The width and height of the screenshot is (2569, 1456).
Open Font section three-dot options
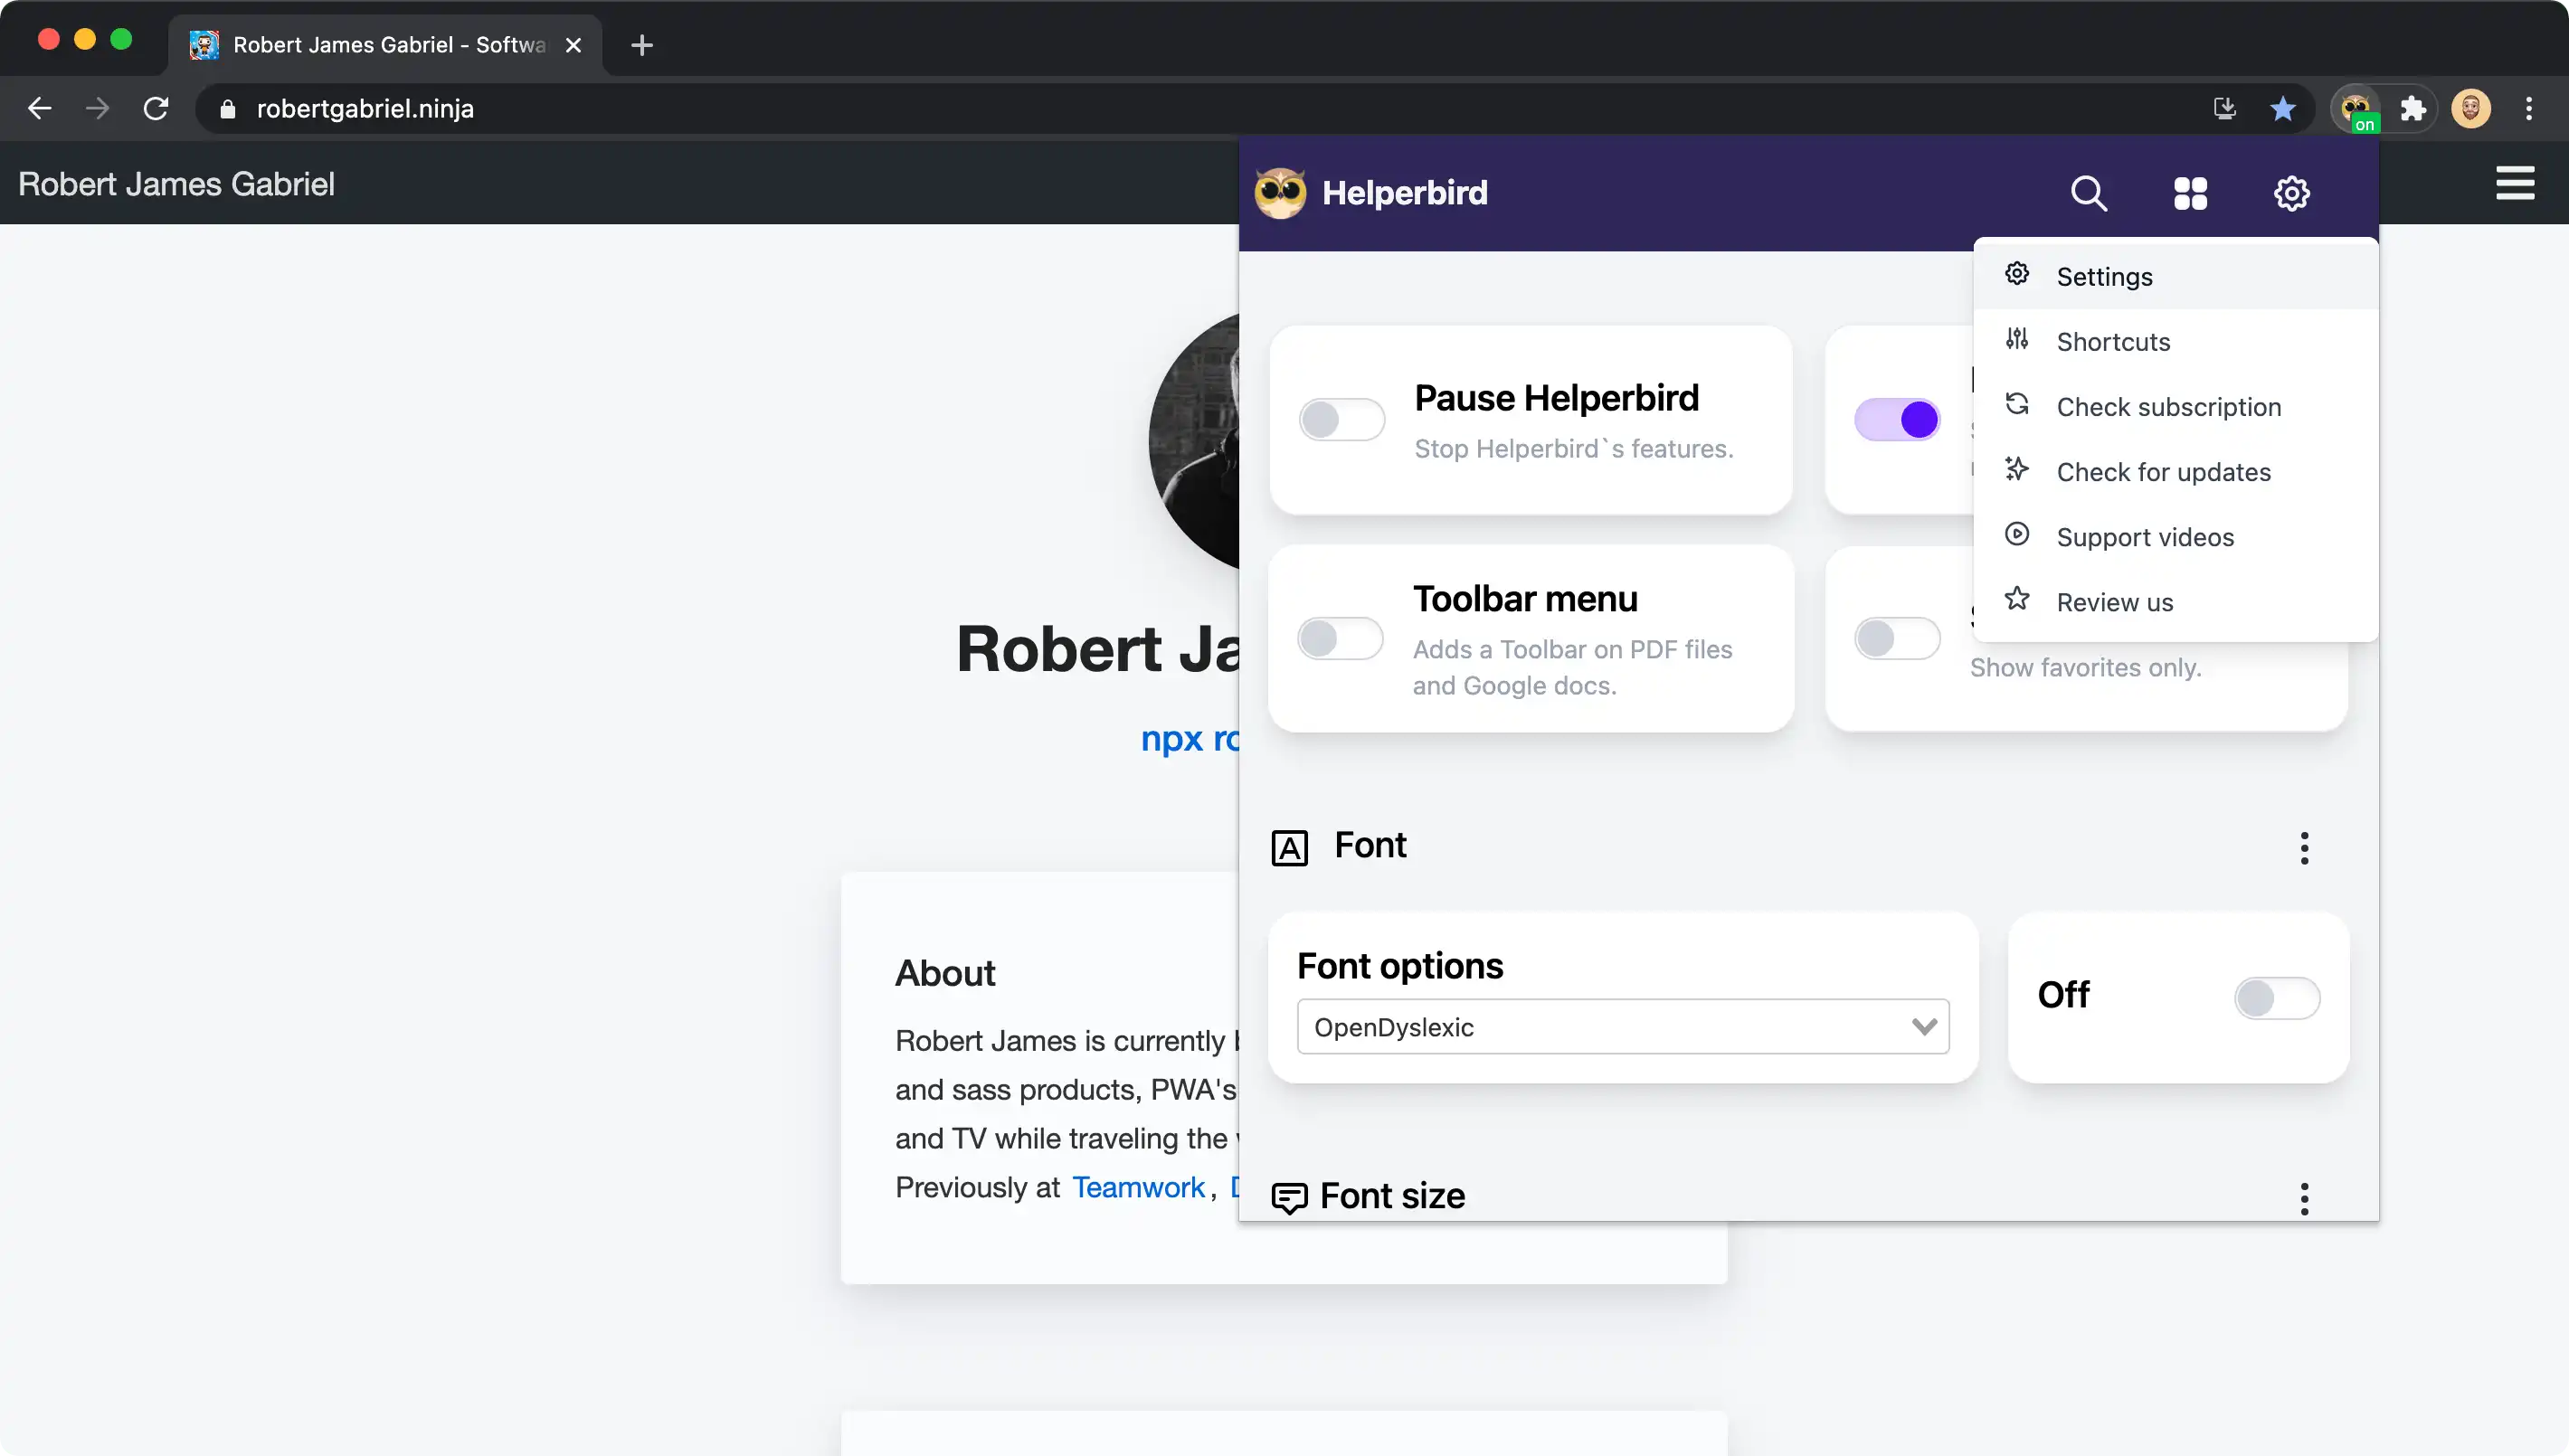[x=2304, y=848]
